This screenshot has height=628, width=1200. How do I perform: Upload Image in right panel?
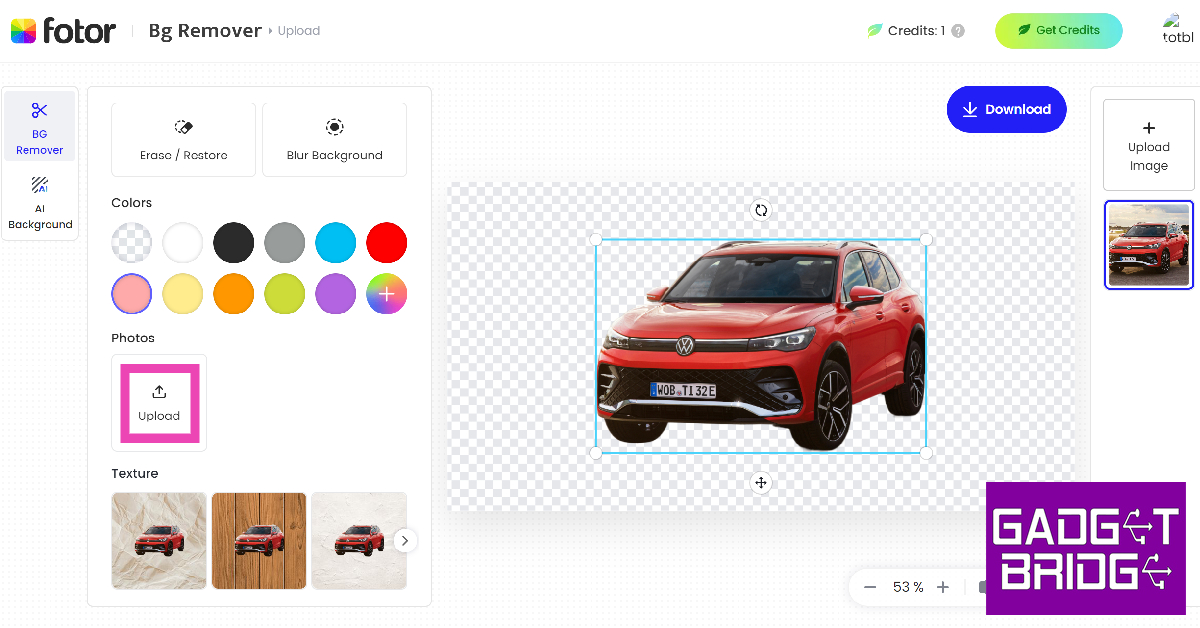(1149, 145)
